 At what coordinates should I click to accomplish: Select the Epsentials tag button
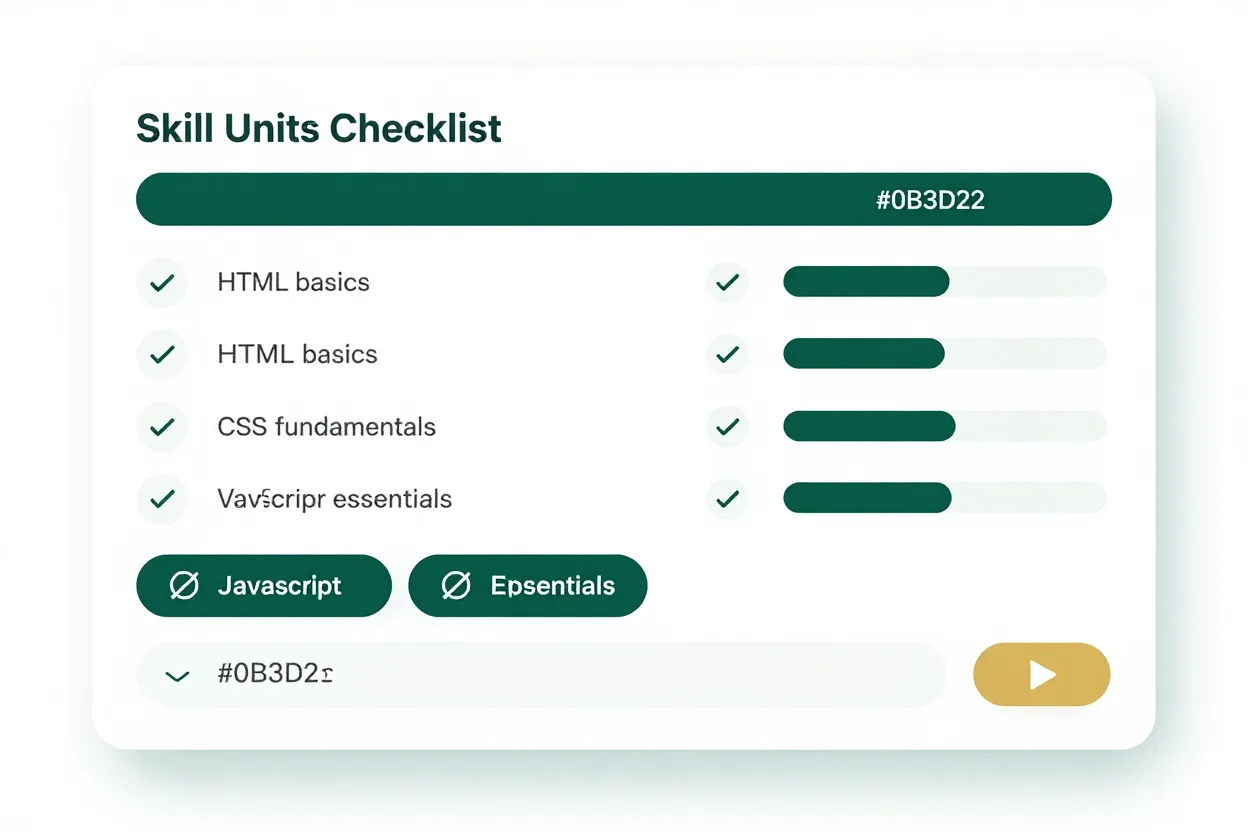click(528, 586)
